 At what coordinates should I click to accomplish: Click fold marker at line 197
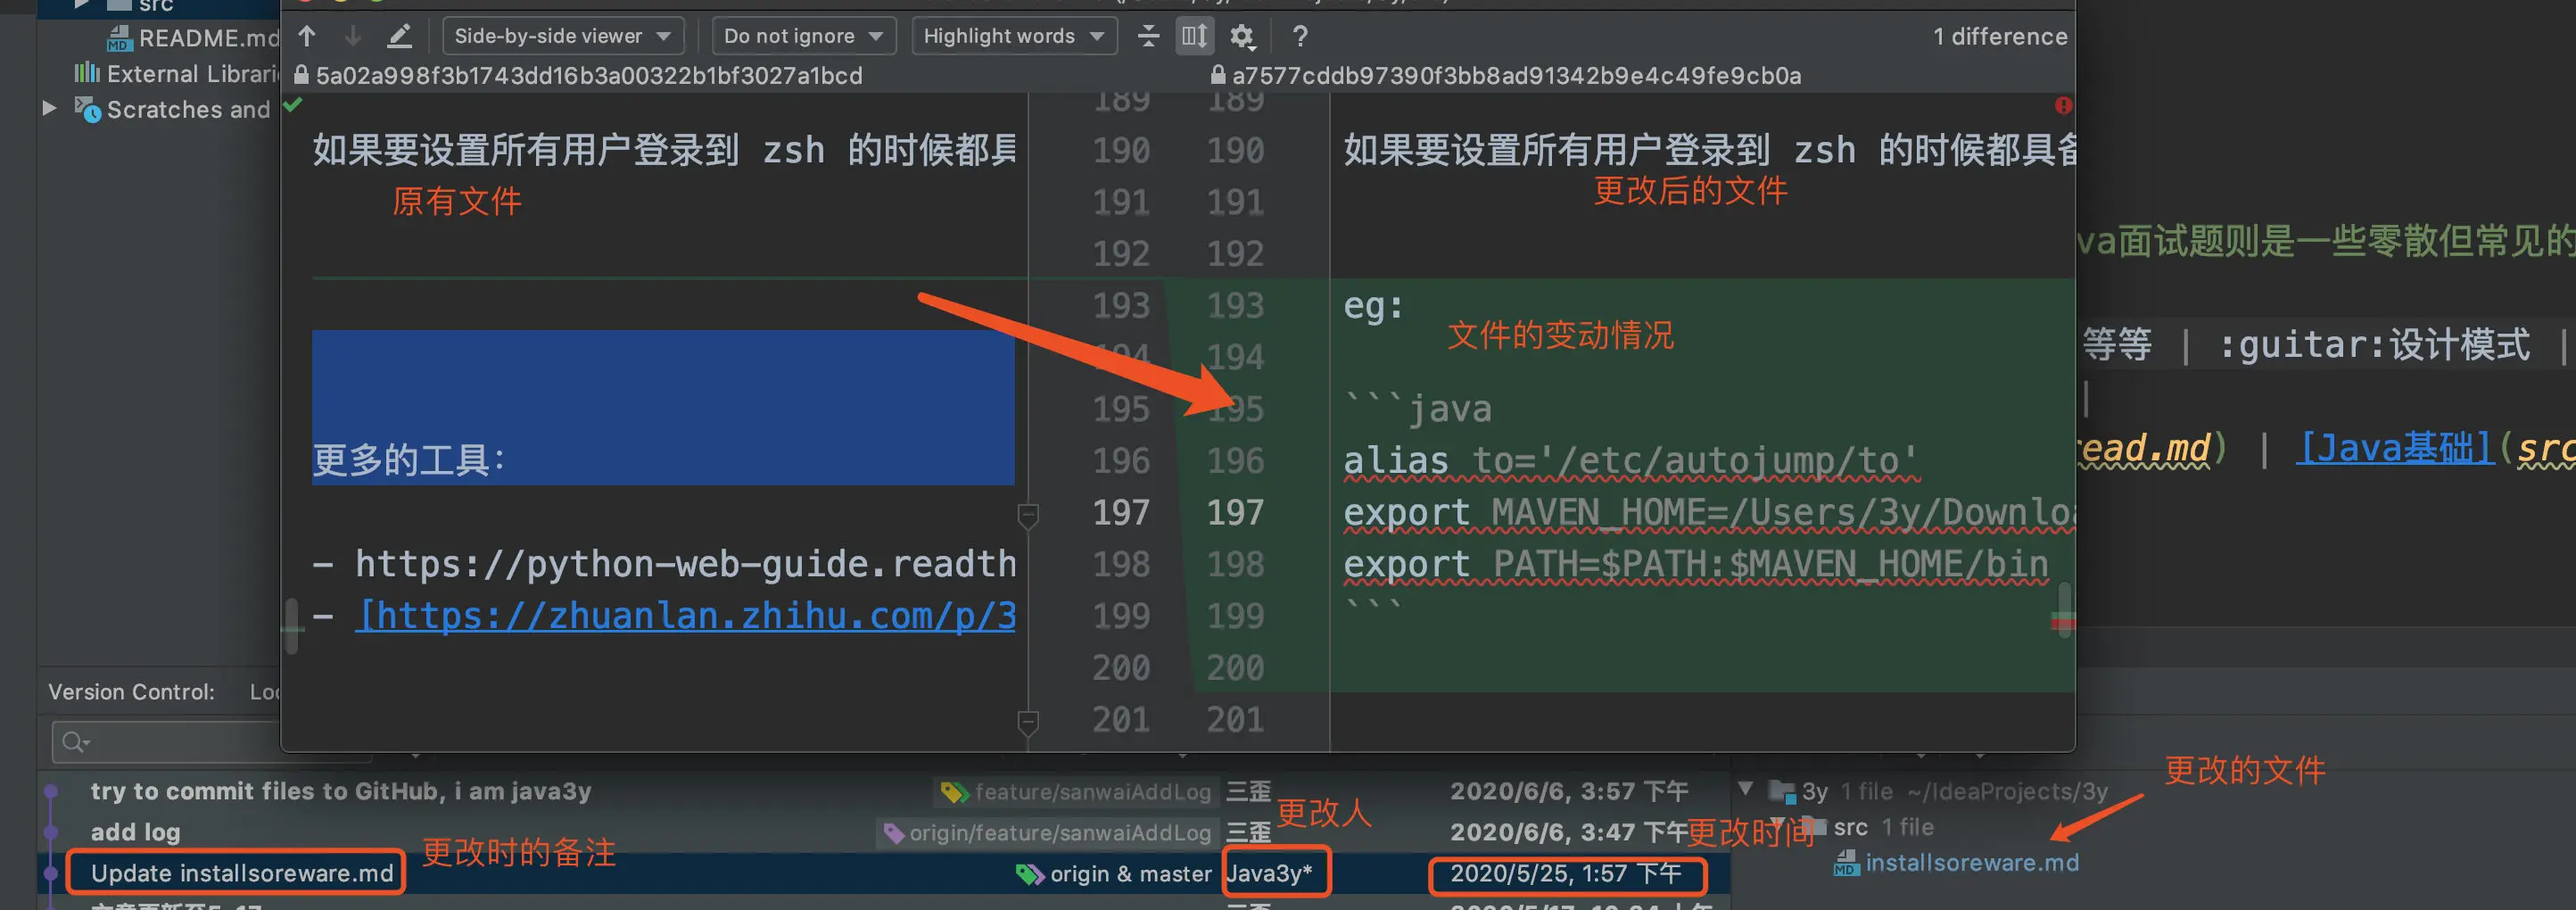(1027, 516)
